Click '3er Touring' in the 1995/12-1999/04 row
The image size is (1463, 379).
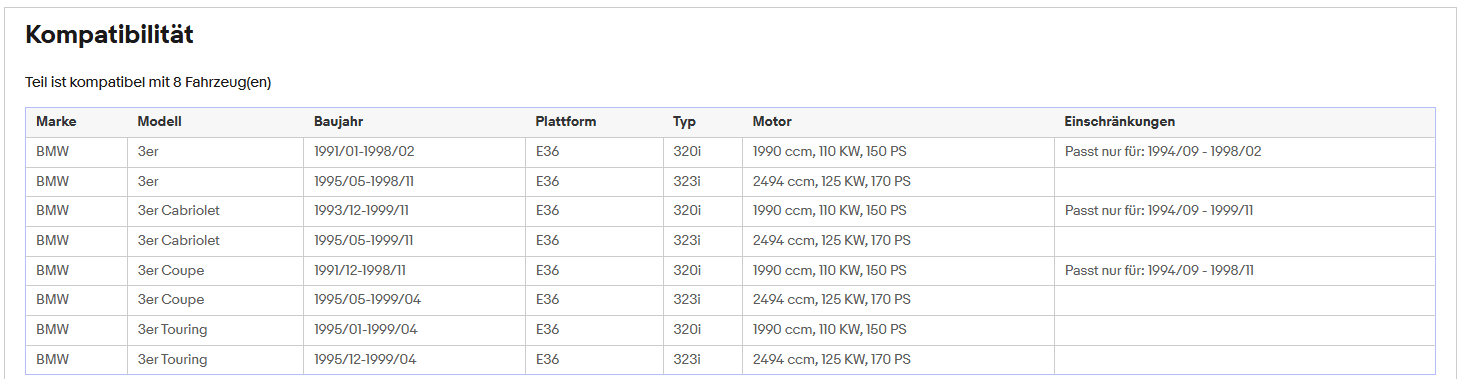tap(173, 359)
